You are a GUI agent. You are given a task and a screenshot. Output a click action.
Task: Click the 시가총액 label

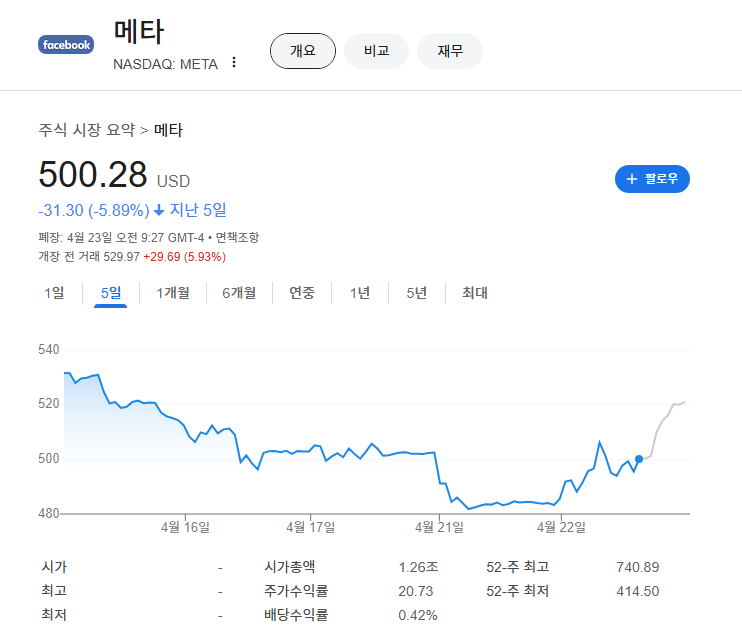tap(290, 566)
